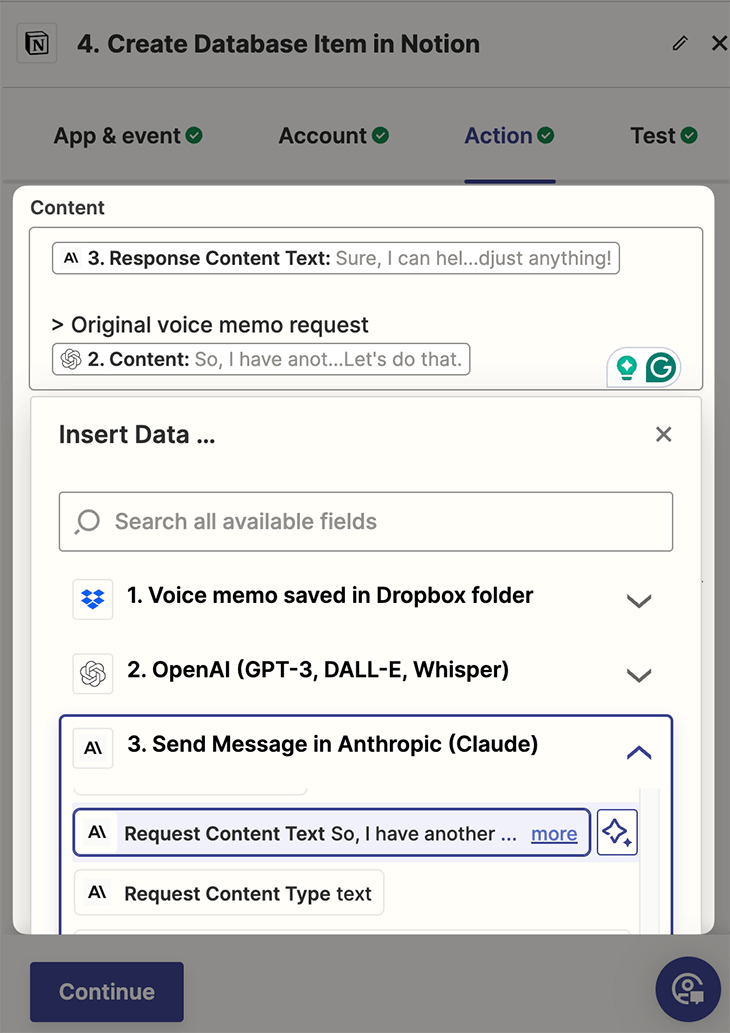730x1033 pixels.
Task: Click the Continue button
Action: 107,991
